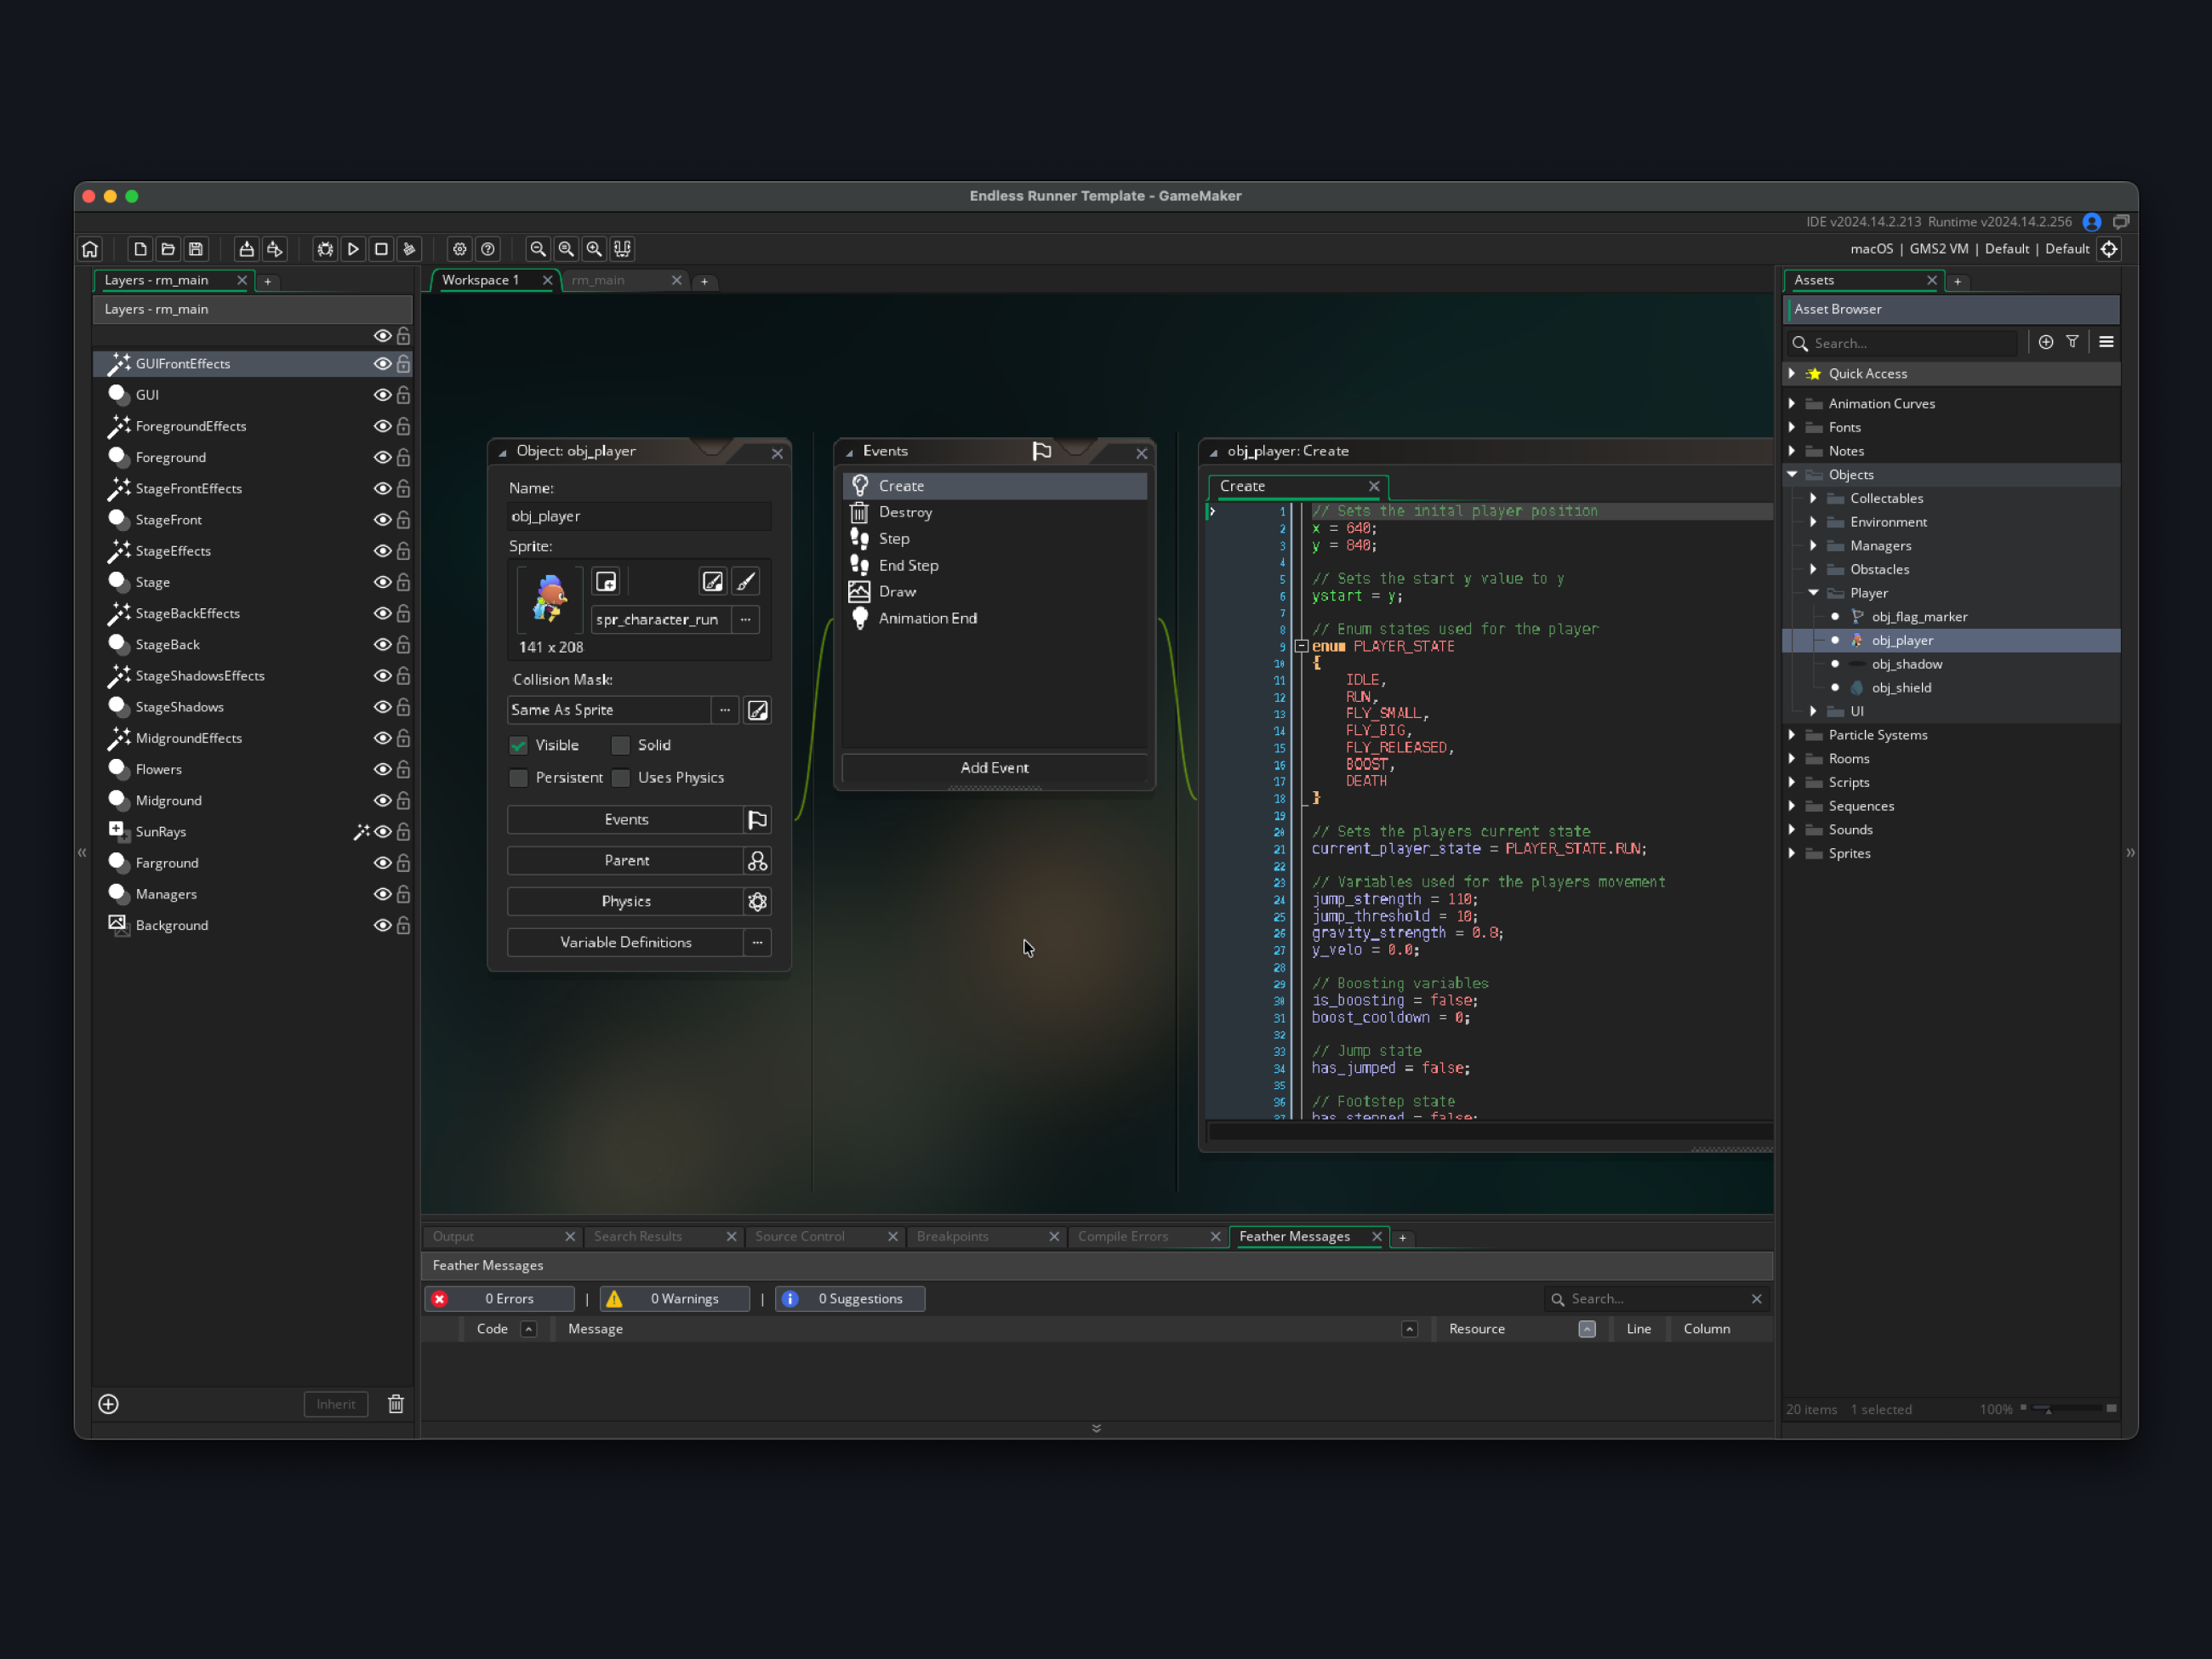Click the Home start page icon
The width and height of the screenshot is (2212, 1659).
click(x=90, y=249)
